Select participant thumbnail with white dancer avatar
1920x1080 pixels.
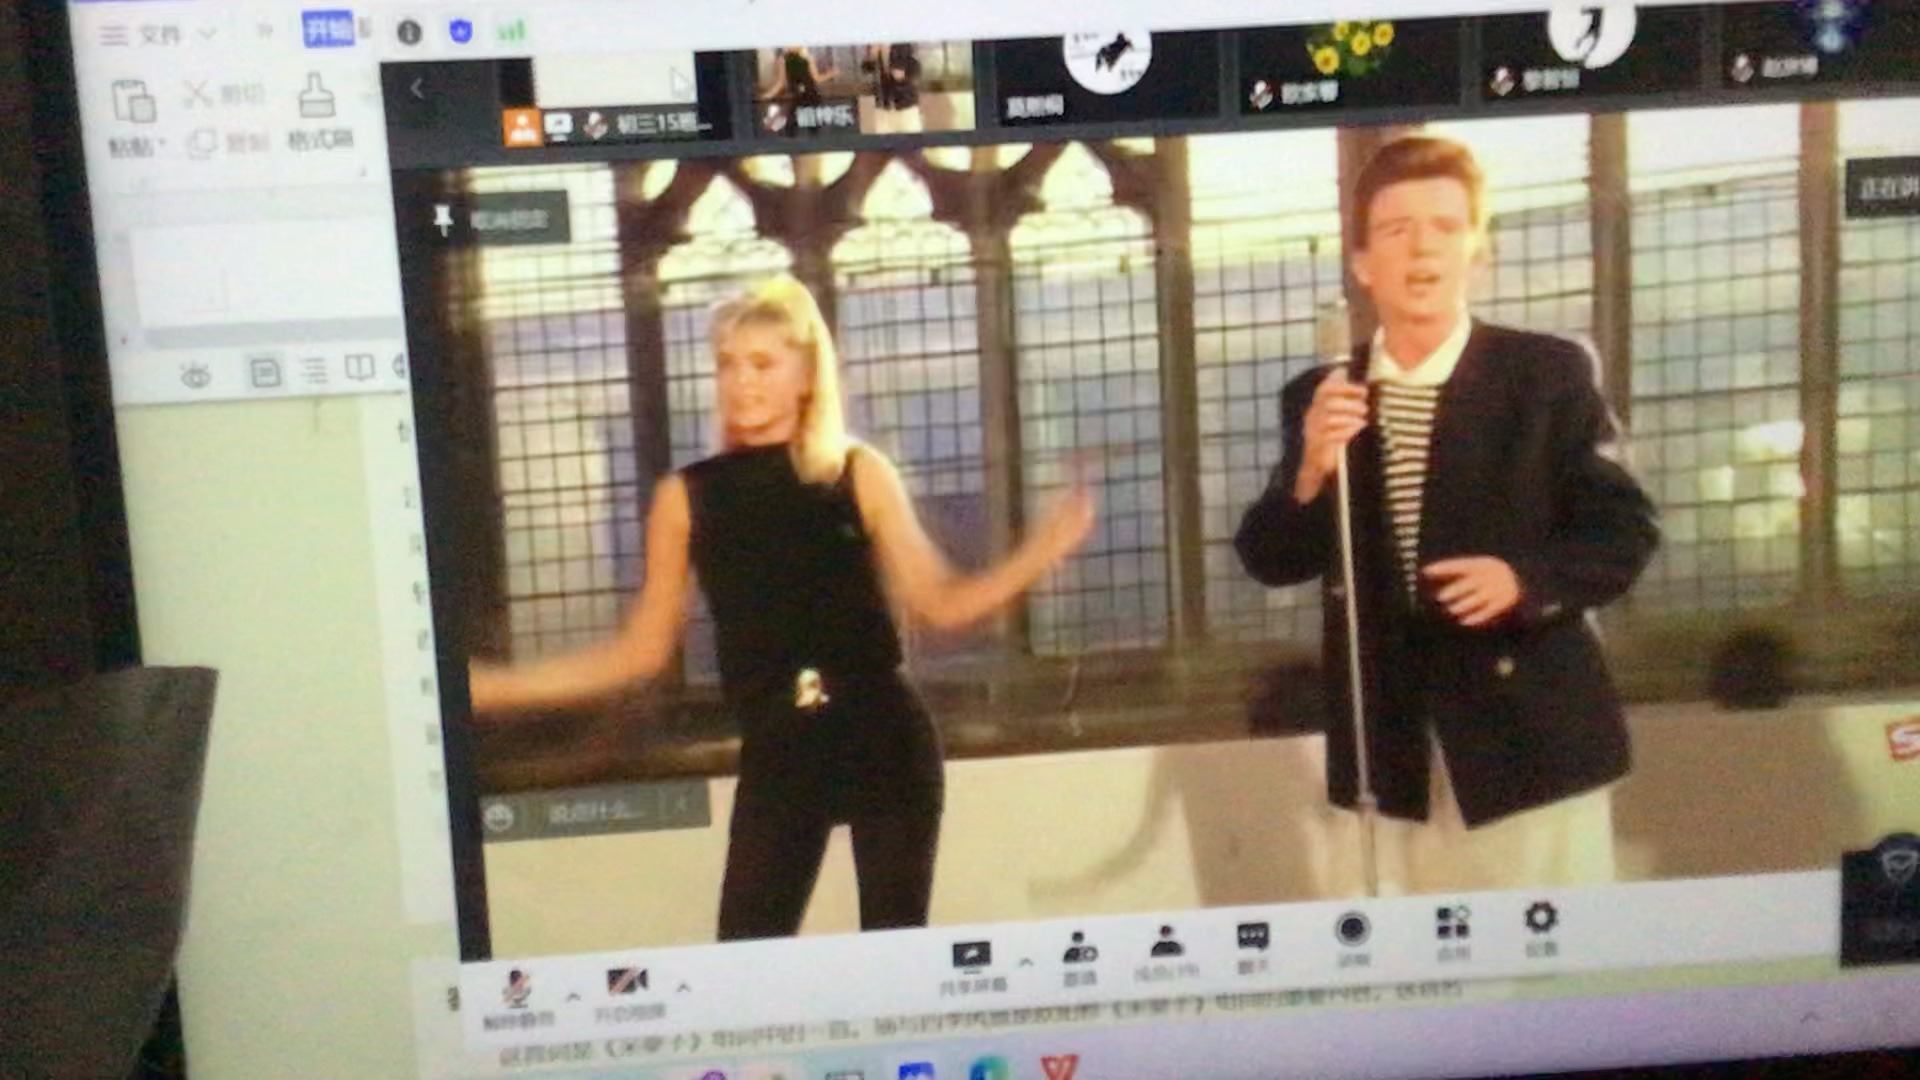pos(1590,50)
